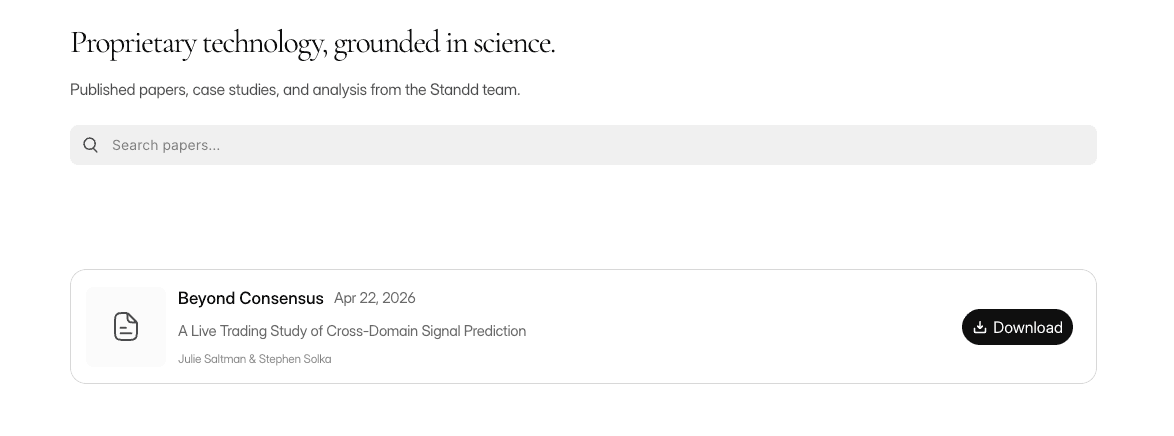
Task: Select the Live Trading Study subtitle text
Action: pos(352,331)
